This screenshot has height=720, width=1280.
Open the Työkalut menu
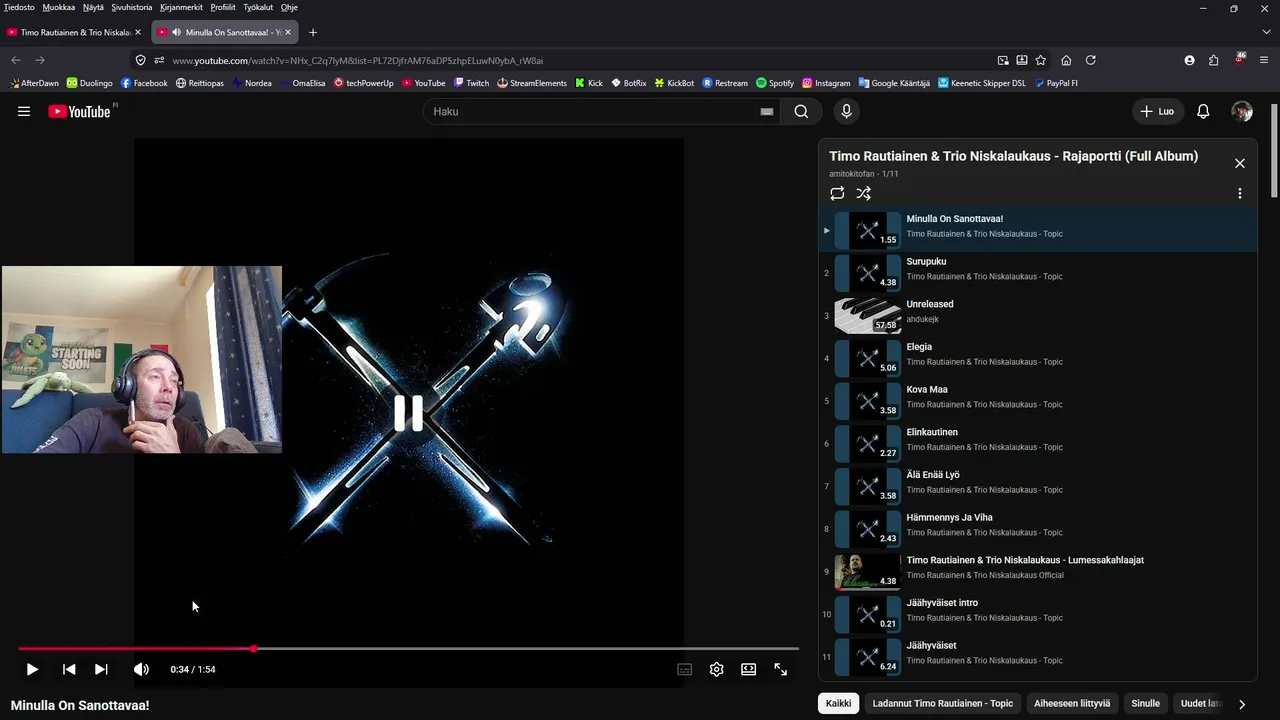point(258,7)
